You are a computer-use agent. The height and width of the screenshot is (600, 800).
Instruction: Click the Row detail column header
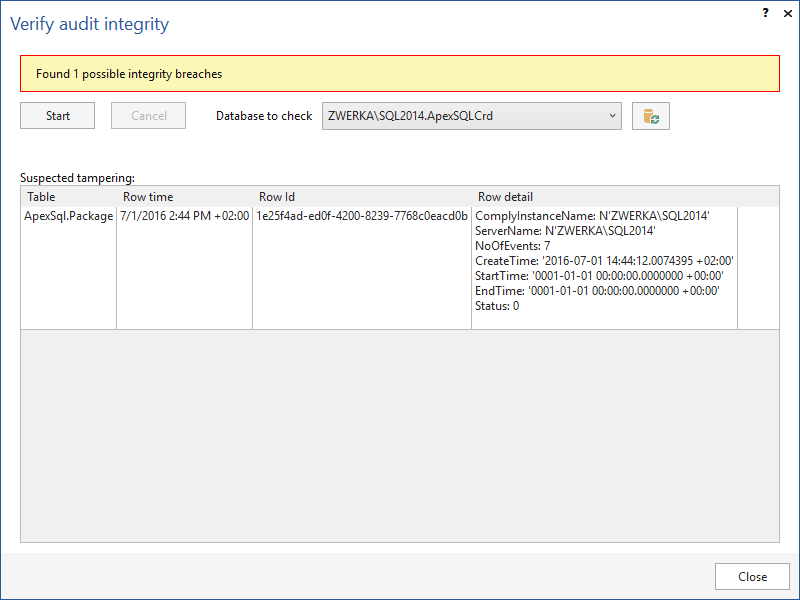click(x=604, y=197)
